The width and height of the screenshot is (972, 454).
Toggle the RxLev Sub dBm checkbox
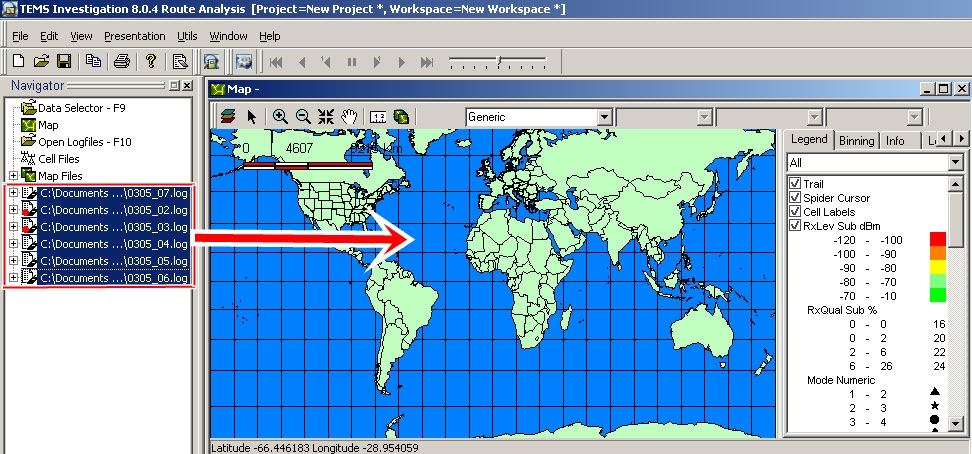coord(795,226)
